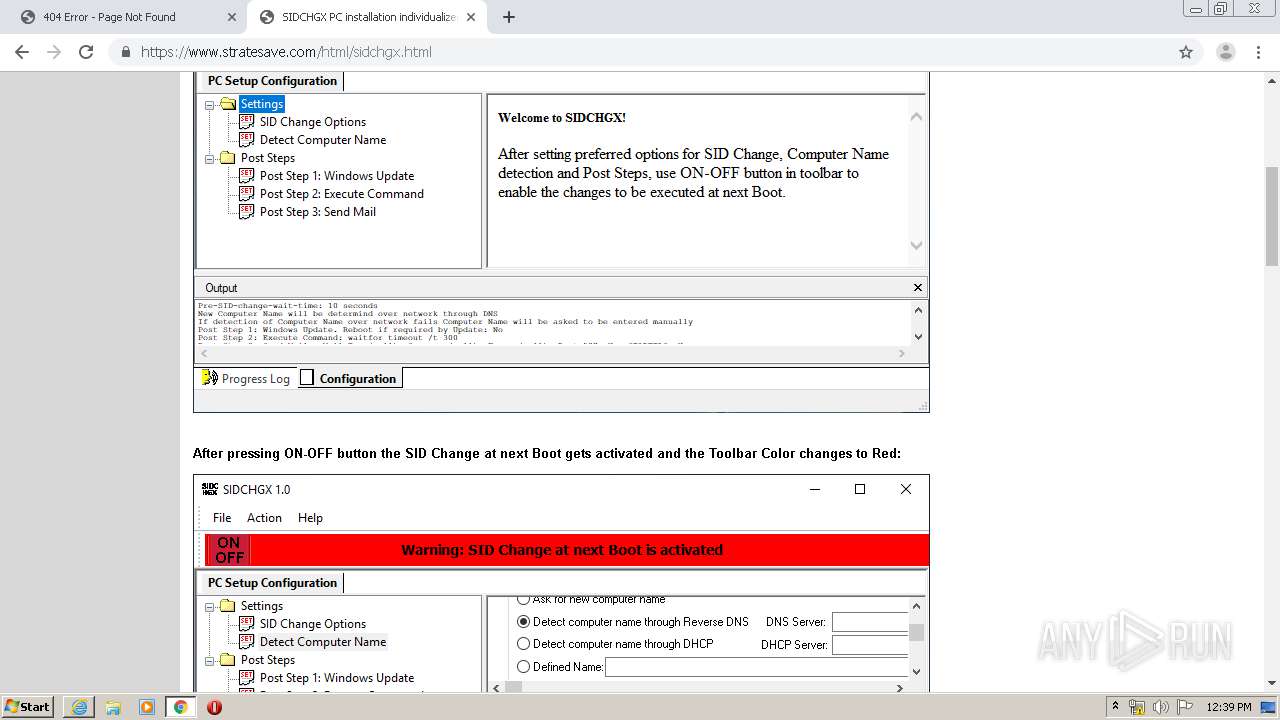Open the Action menu in SIDCHGX
This screenshot has height=720, width=1280.
pos(264,518)
